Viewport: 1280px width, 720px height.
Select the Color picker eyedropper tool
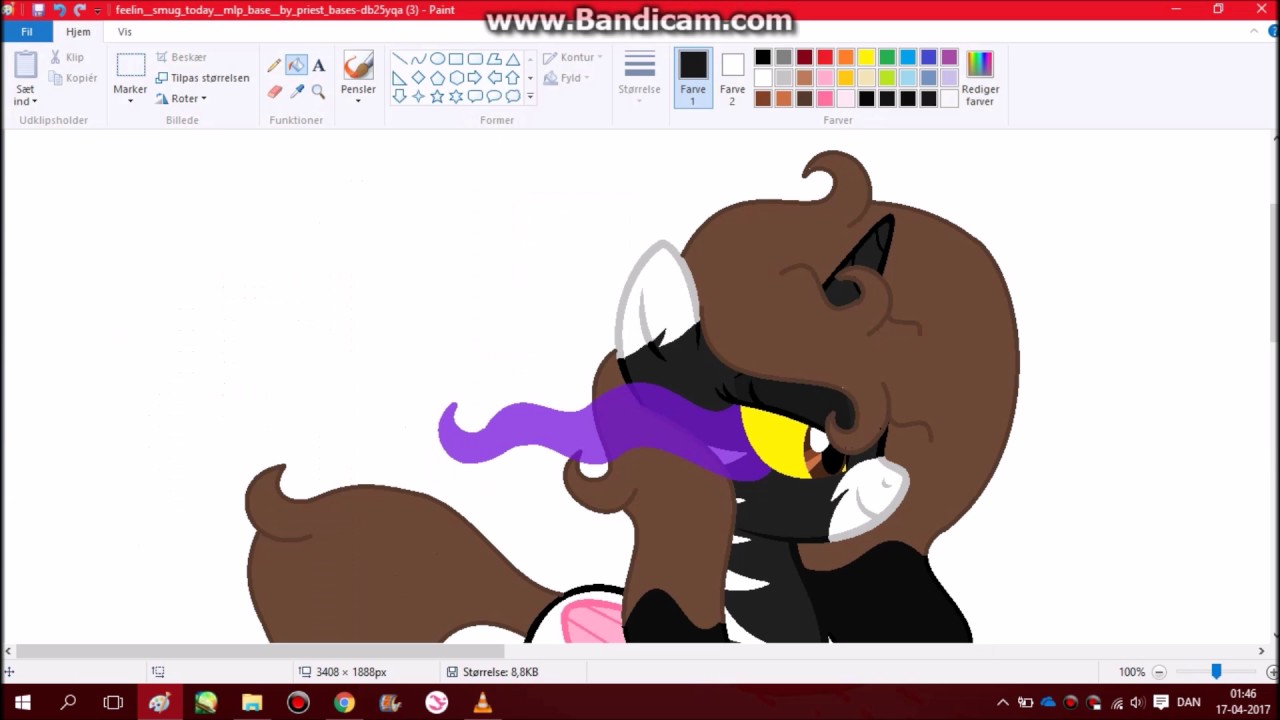pos(296,92)
